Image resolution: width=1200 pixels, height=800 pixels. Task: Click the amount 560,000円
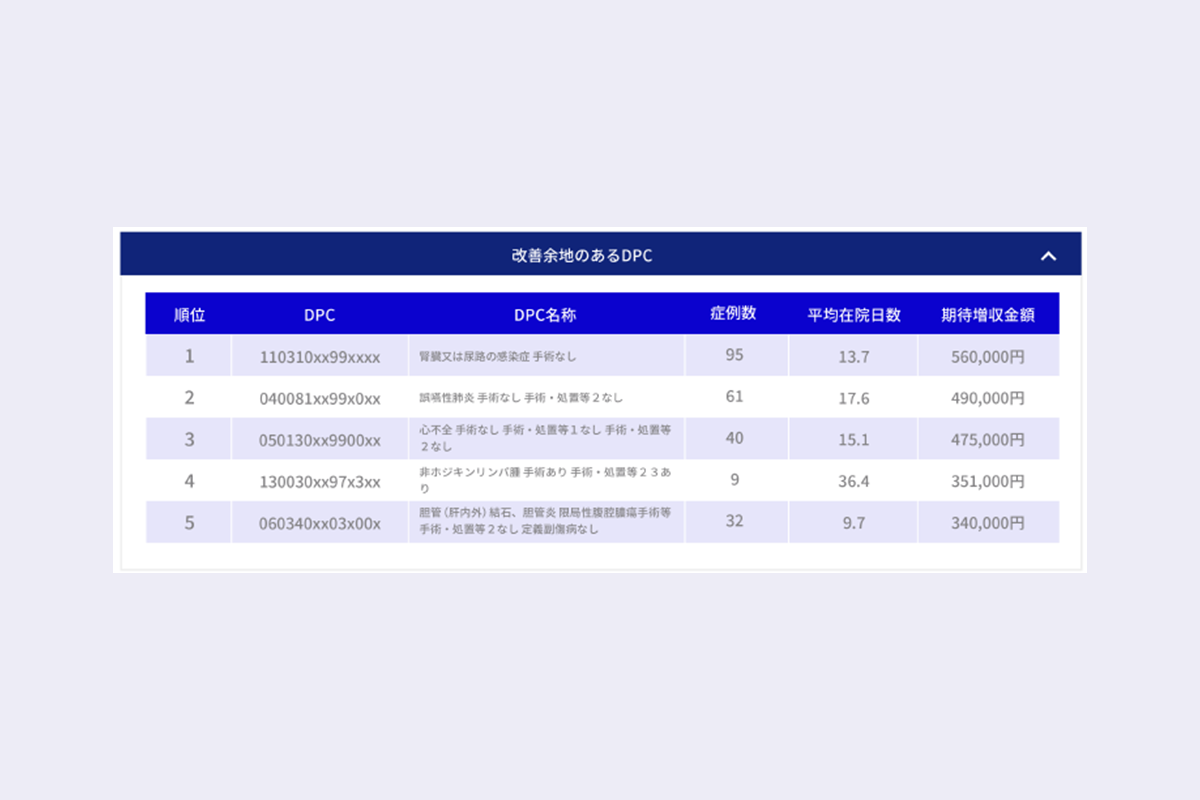point(988,357)
